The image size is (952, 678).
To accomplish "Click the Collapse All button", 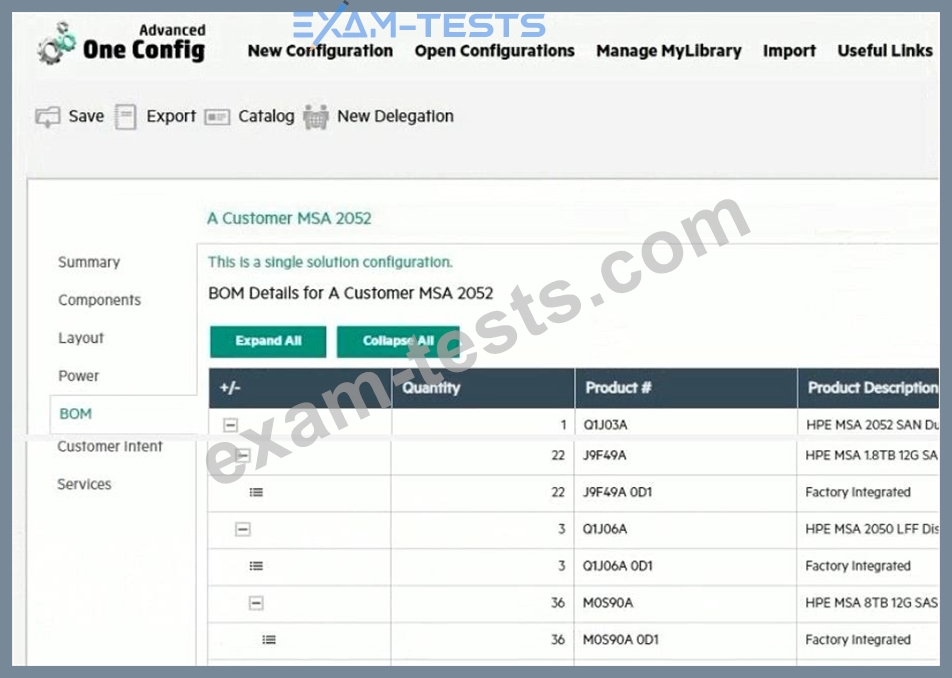I will 398,341.
